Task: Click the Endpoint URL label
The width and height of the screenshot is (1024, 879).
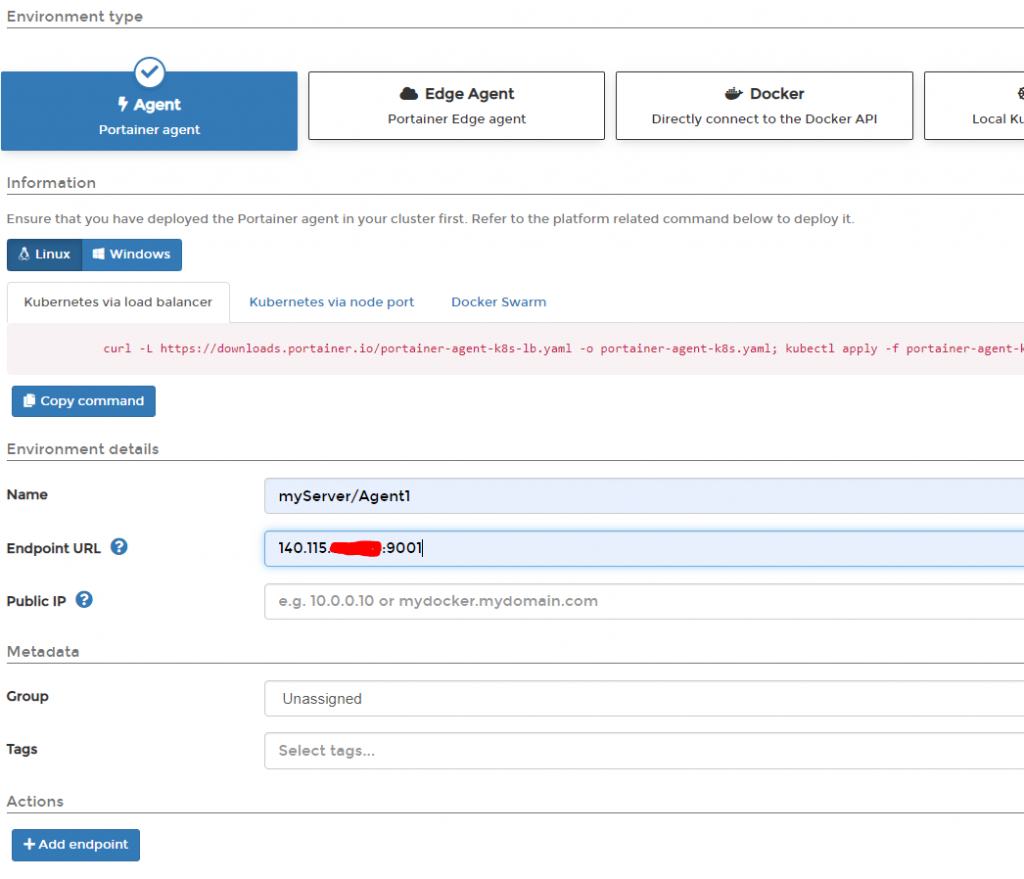Action: point(54,549)
